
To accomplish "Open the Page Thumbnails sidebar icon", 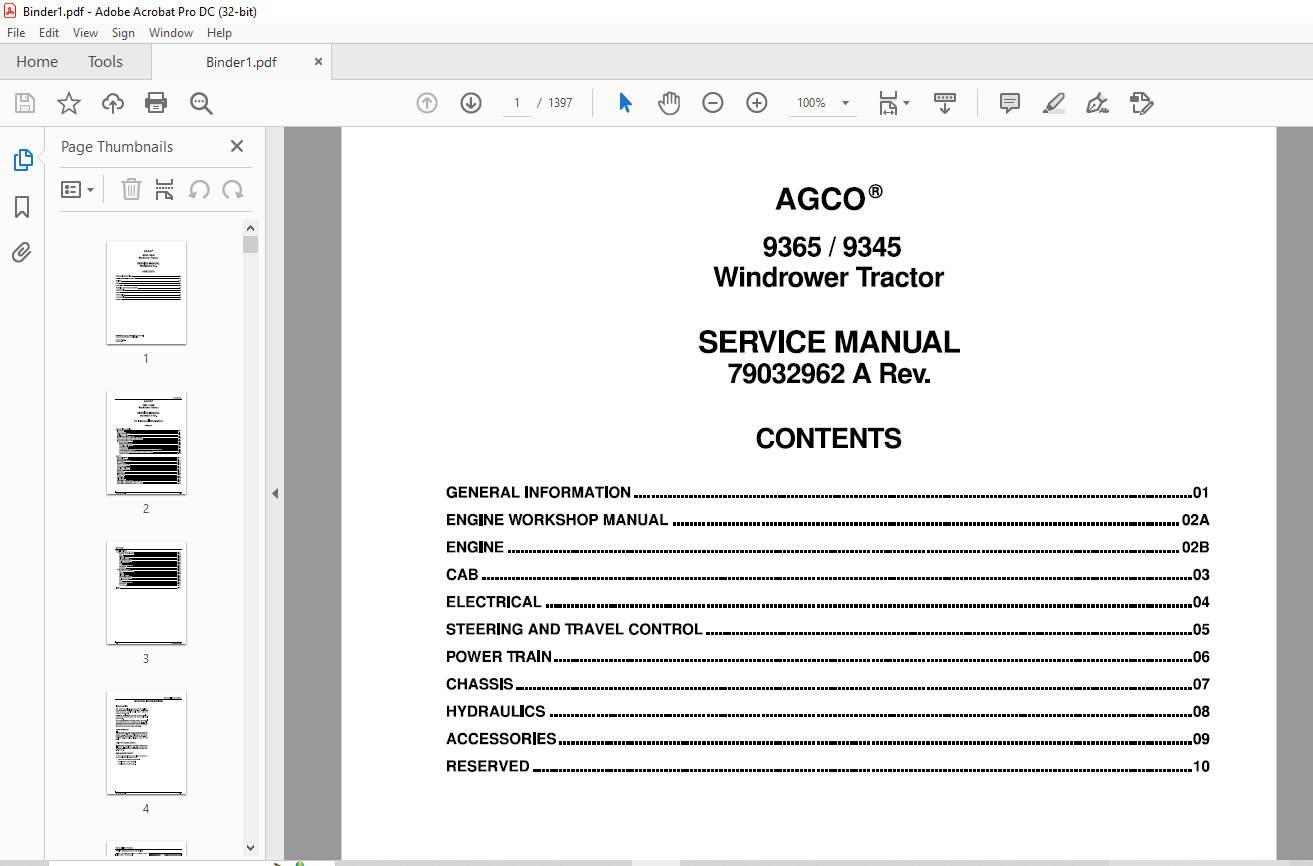I will click(x=22, y=160).
